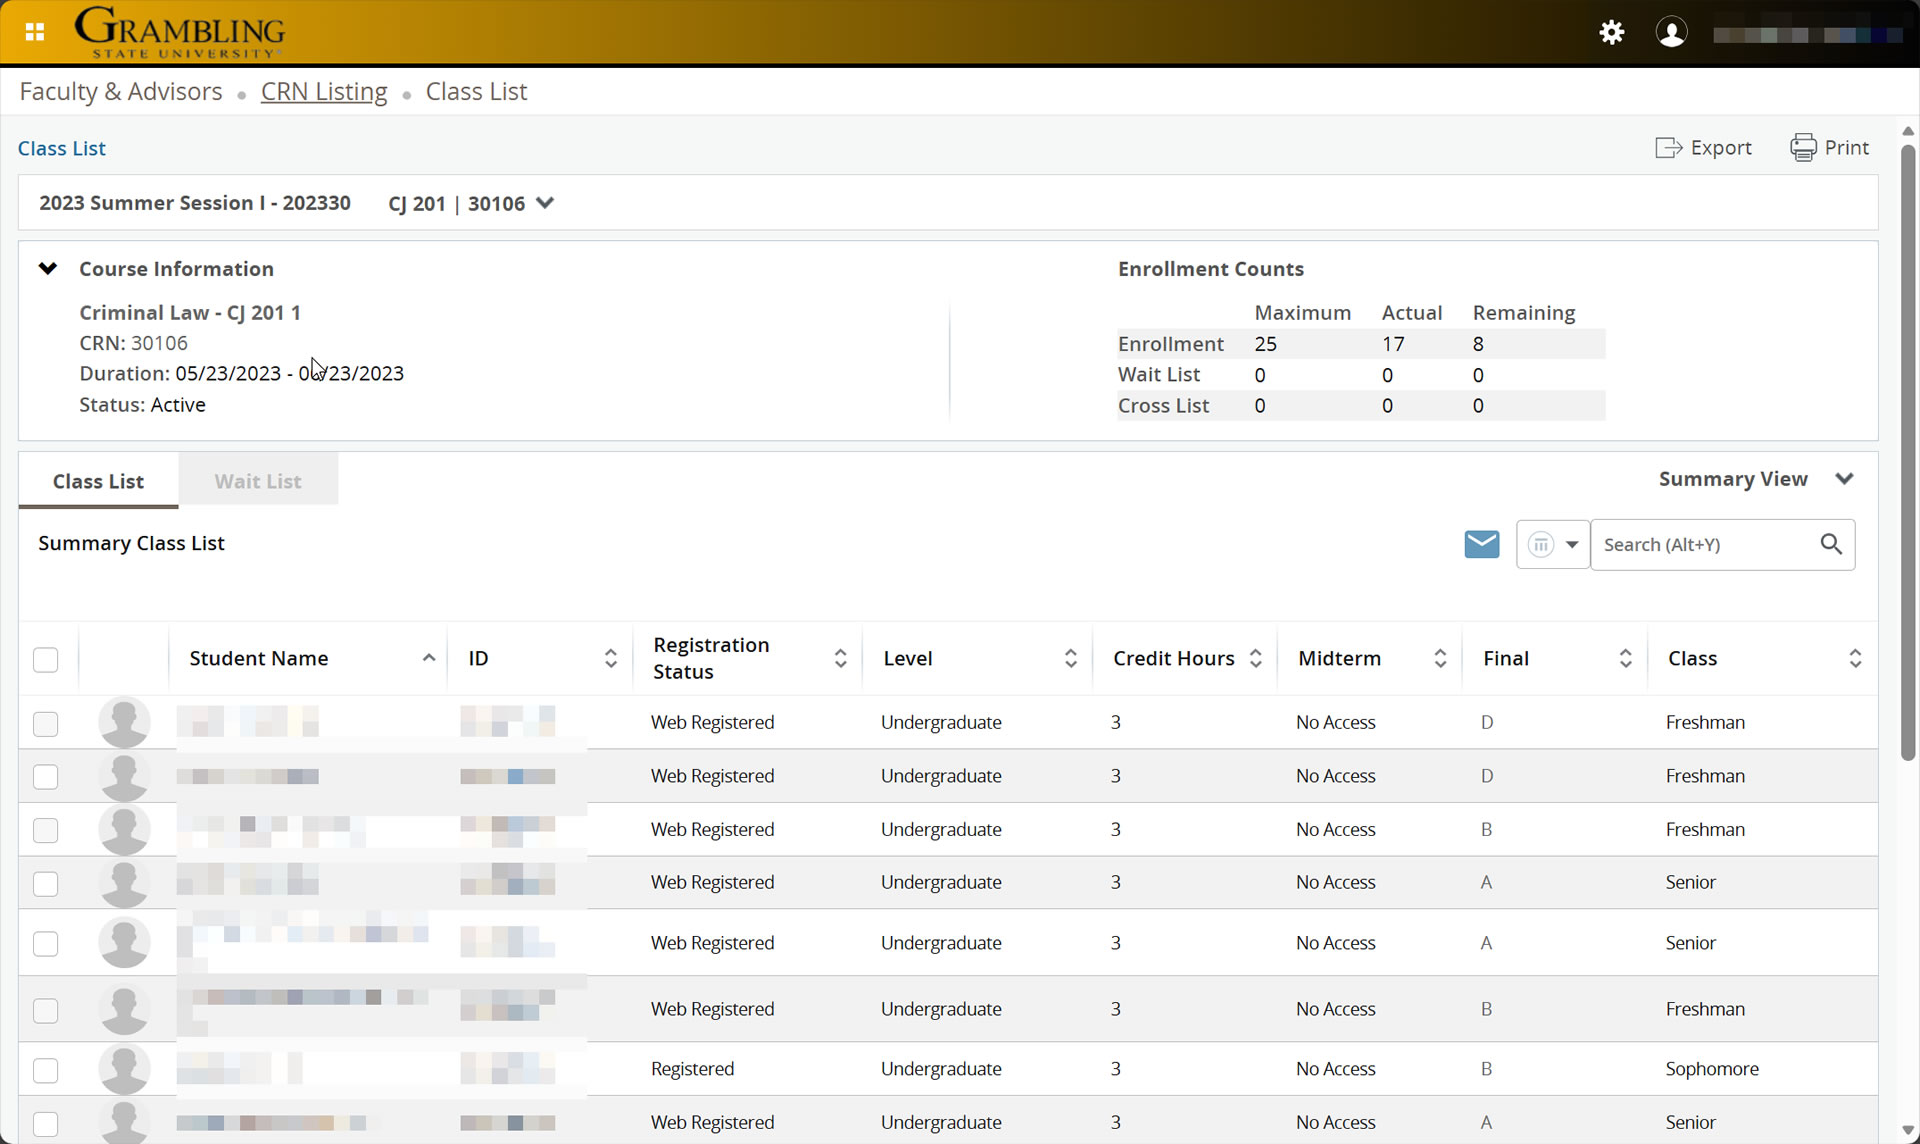Select the checkbox for the first student row
This screenshot has height=1144, width=1920.
(45, 724)
